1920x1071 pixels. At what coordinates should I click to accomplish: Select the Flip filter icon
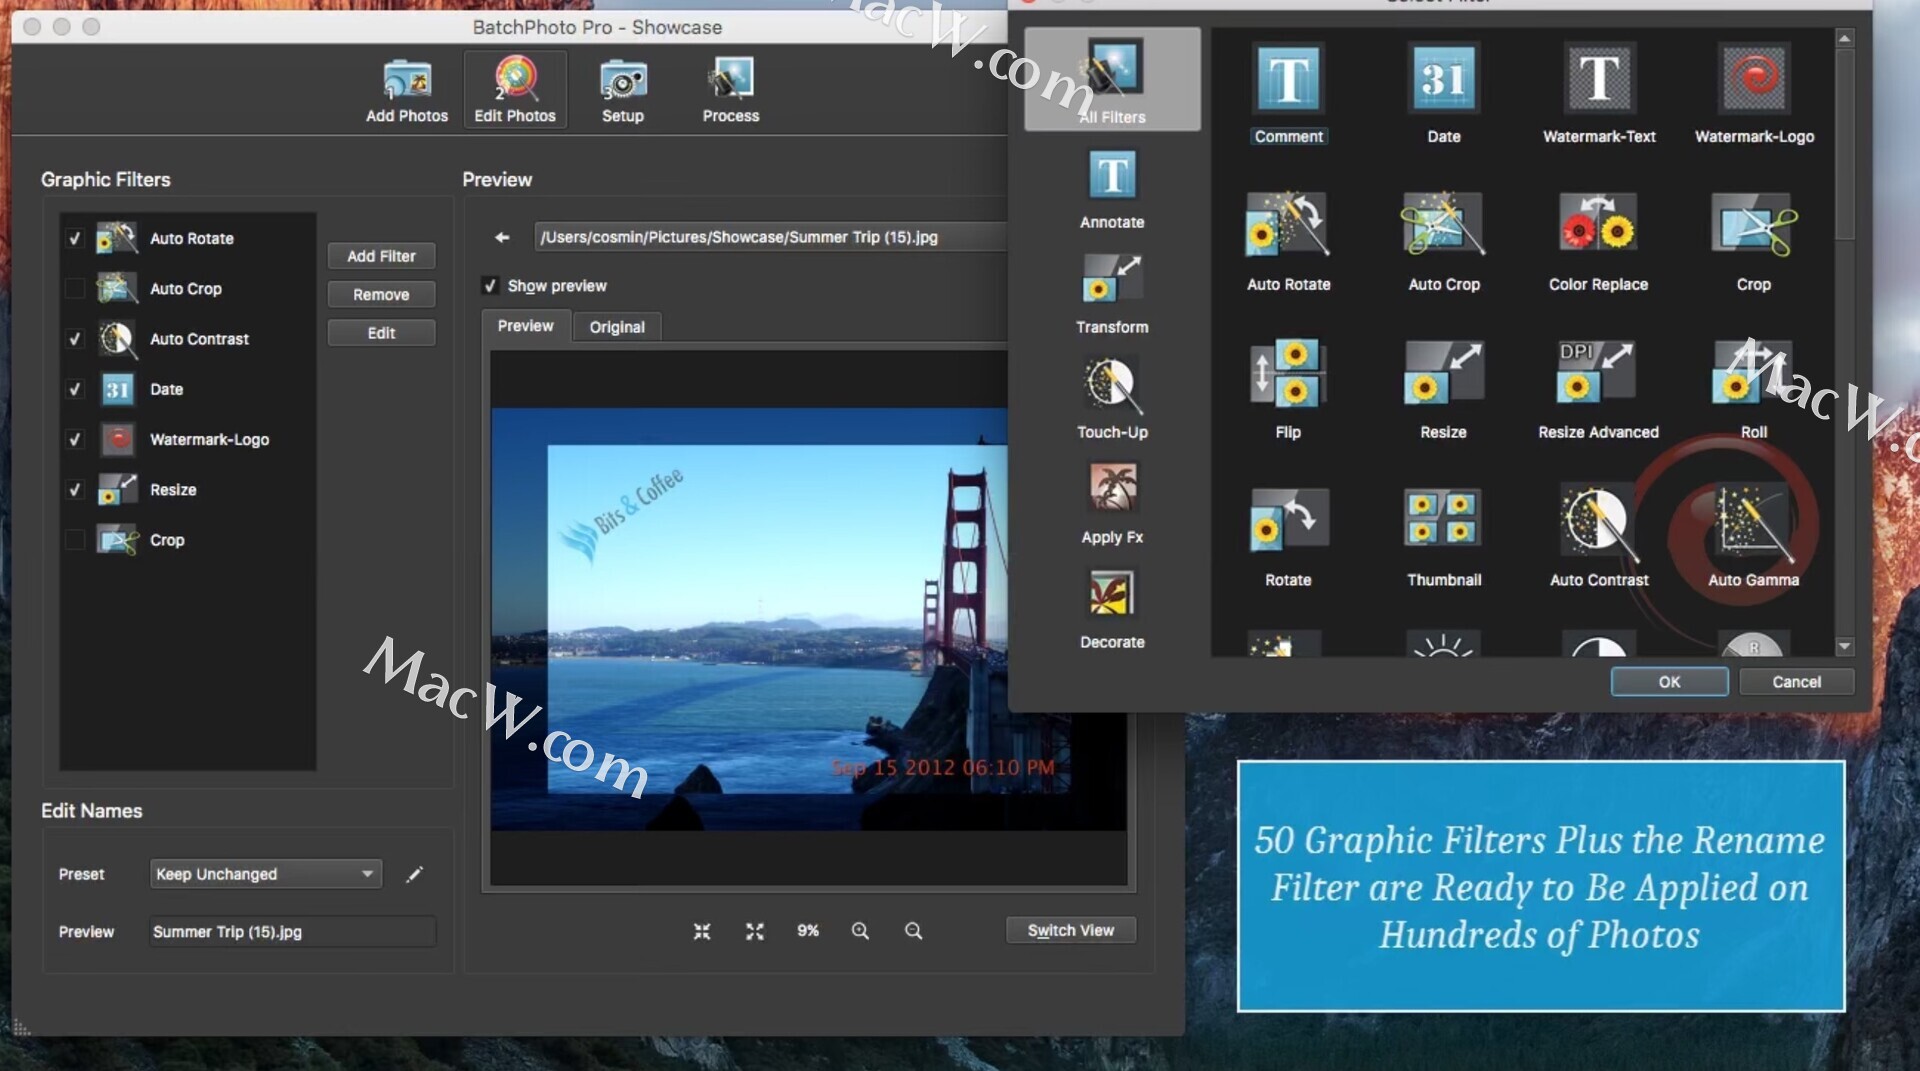point(1288,373)
